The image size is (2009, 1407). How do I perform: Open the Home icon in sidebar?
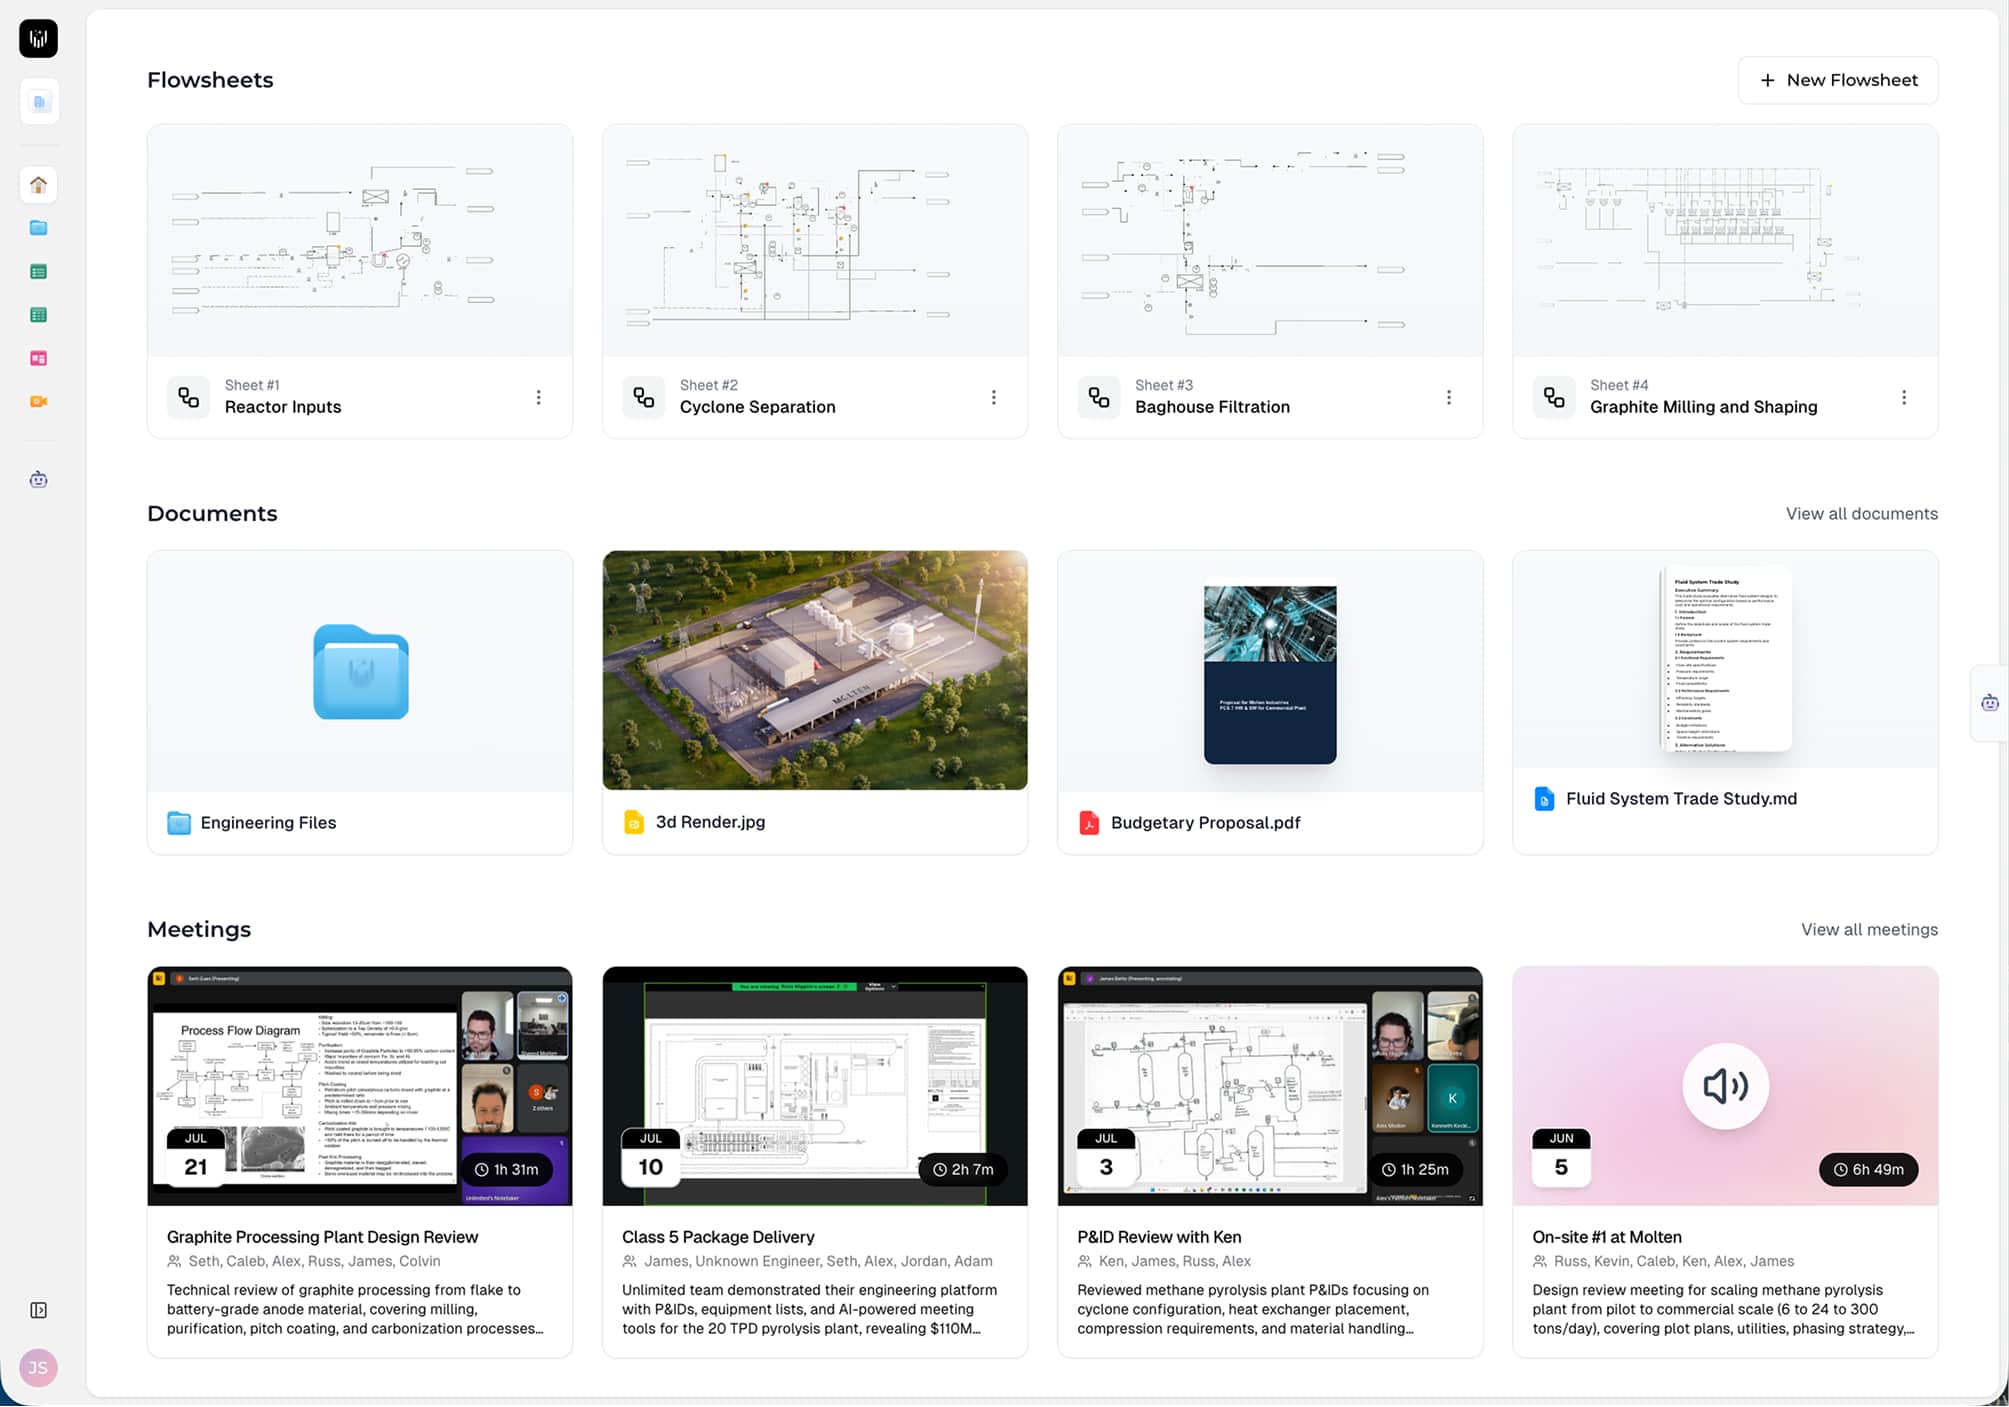click(38, 185)
